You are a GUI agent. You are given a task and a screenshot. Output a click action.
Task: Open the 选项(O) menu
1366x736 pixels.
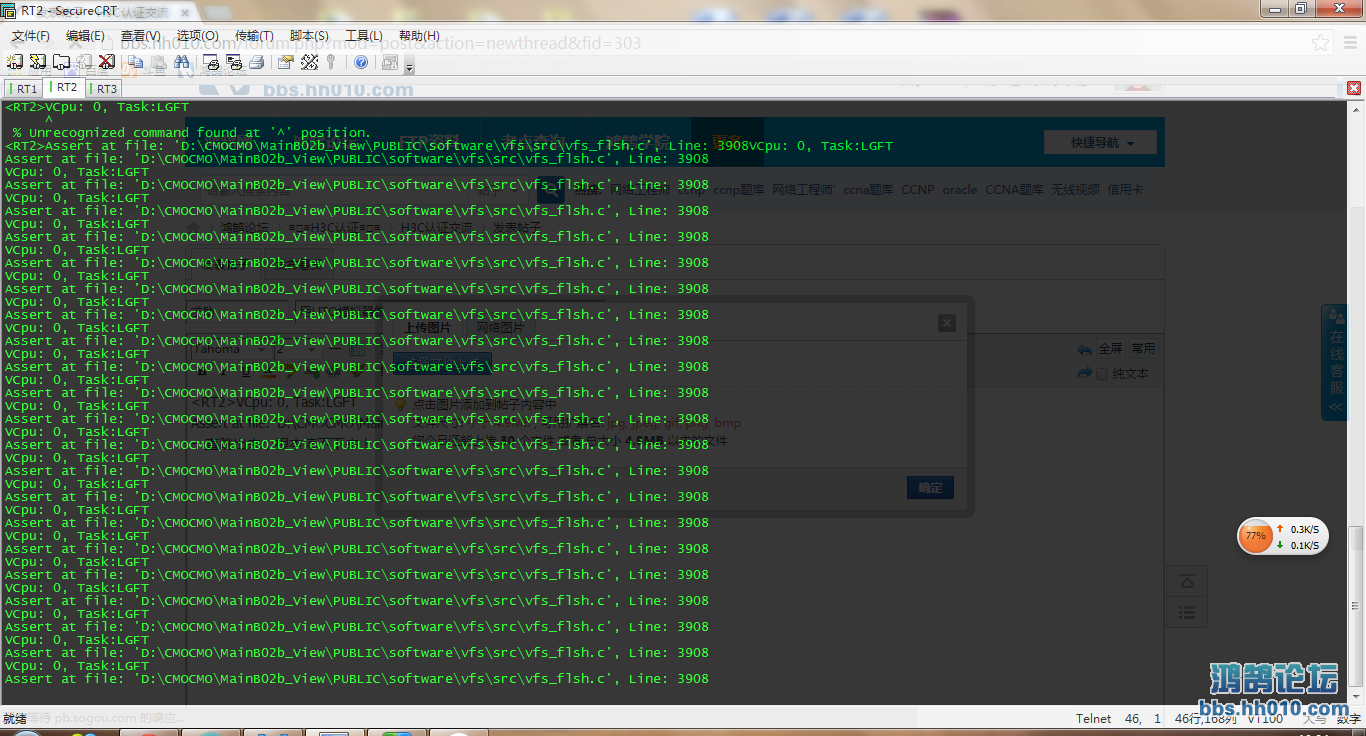[x=197, y=35]
